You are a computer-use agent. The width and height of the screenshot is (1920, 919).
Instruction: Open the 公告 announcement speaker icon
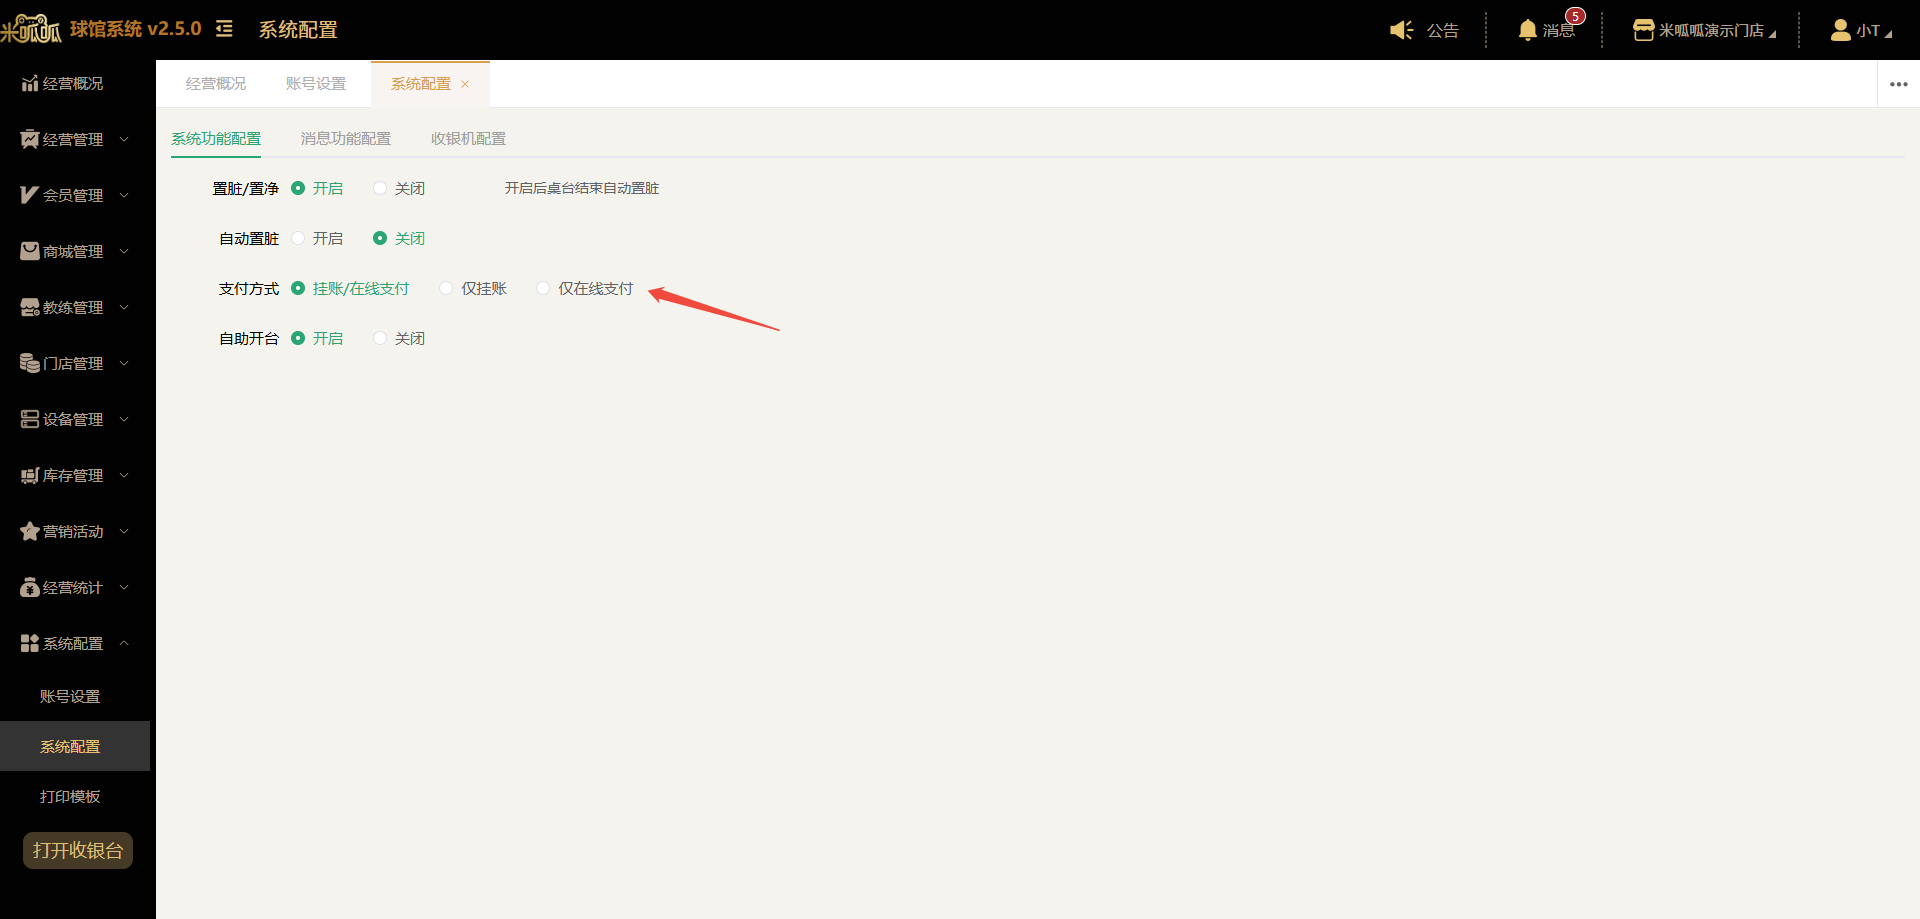[1401, 30]
